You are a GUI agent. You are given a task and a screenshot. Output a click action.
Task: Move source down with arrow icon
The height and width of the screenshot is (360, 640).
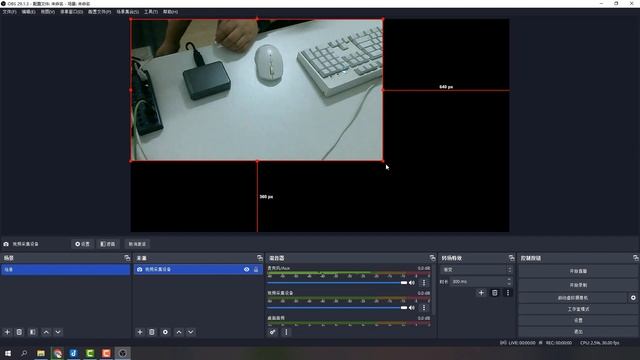click(x=191, y=332)
